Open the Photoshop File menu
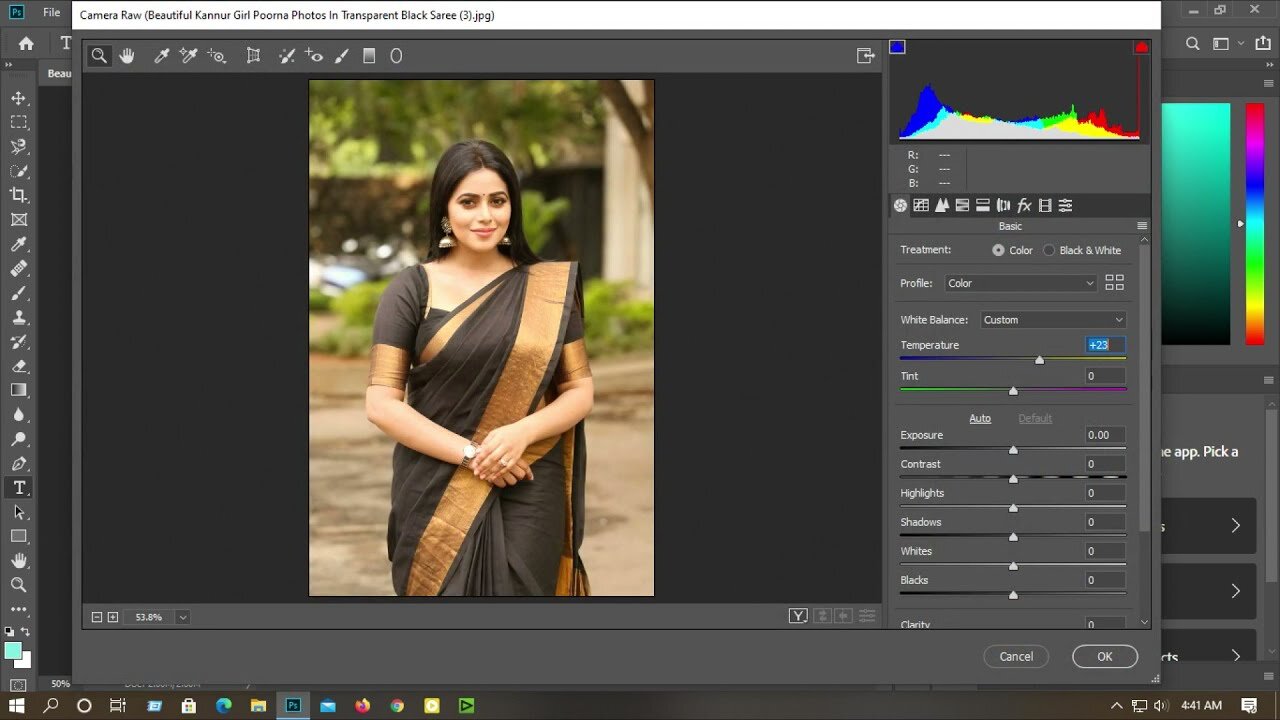The height and width of the screenshot is (720, 1280). [x=53, y=13]
